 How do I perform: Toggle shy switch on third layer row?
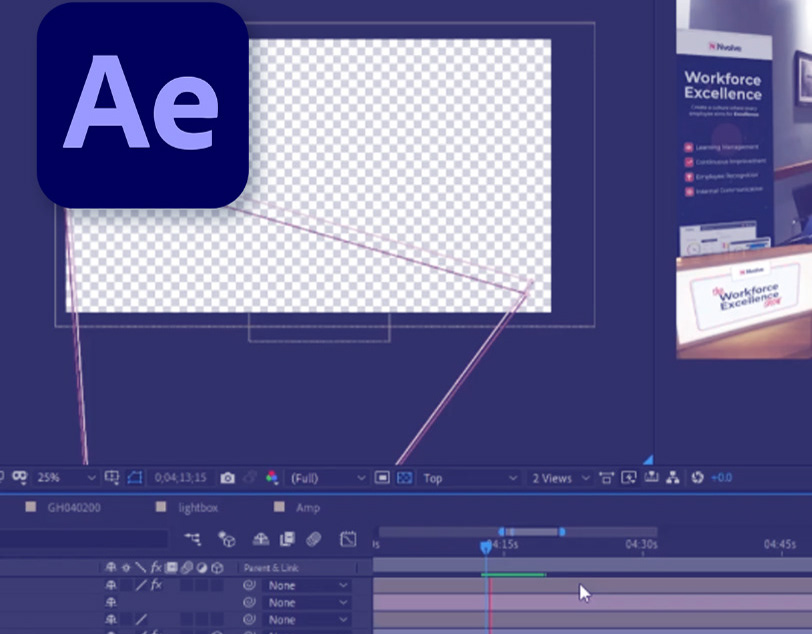pyautogui.click(x=110, y=619)
